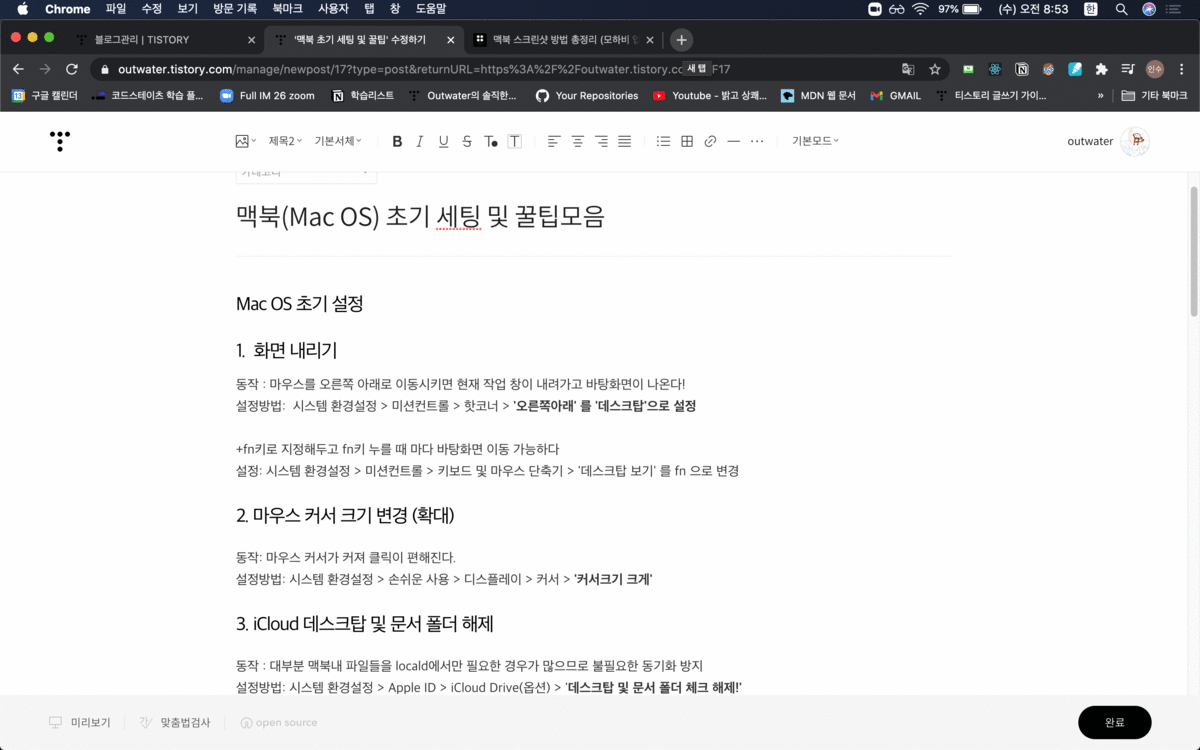Open the text color tool
The height and width of the screenshot is (750, 1200).
(491, 142)
